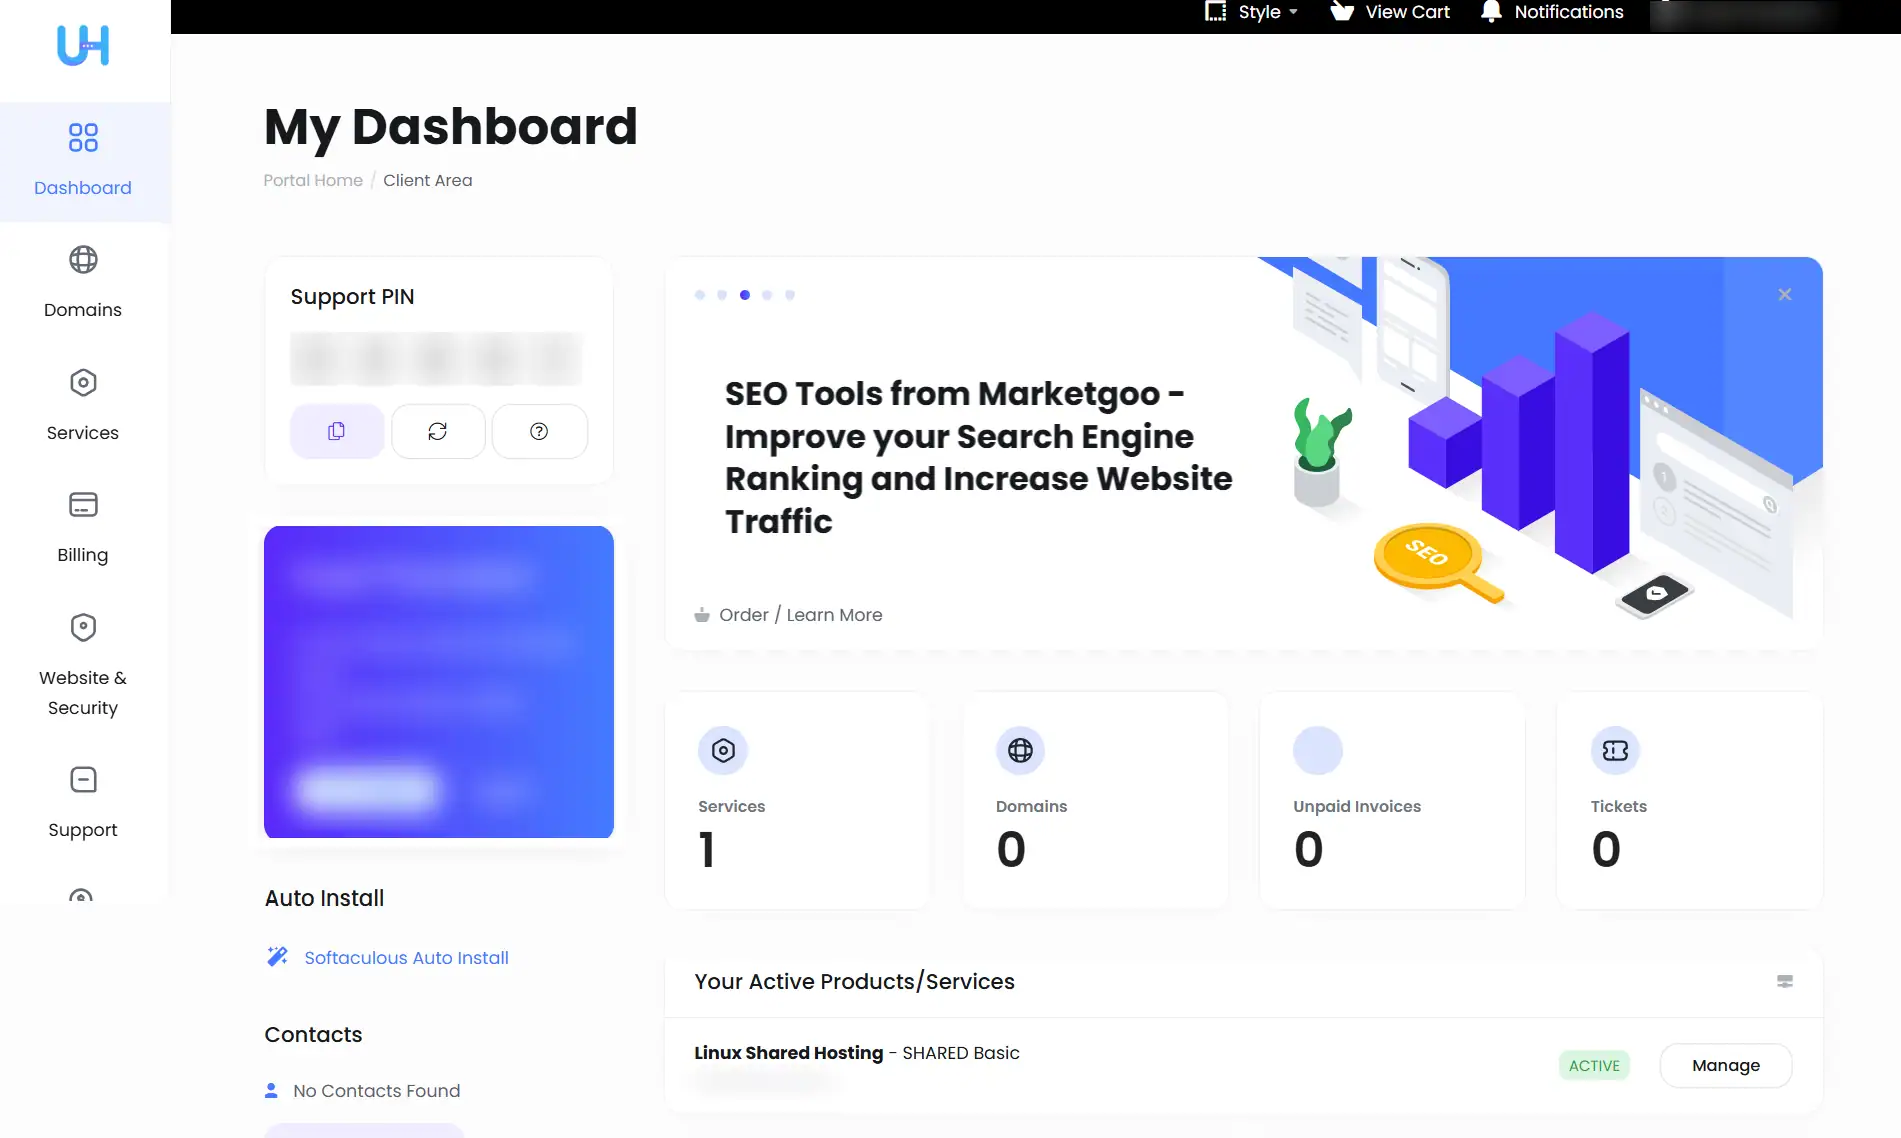The width and height of the screenshot is (1901, 1138).
Task: Click the contact person icon
Action: [271, 1091]
